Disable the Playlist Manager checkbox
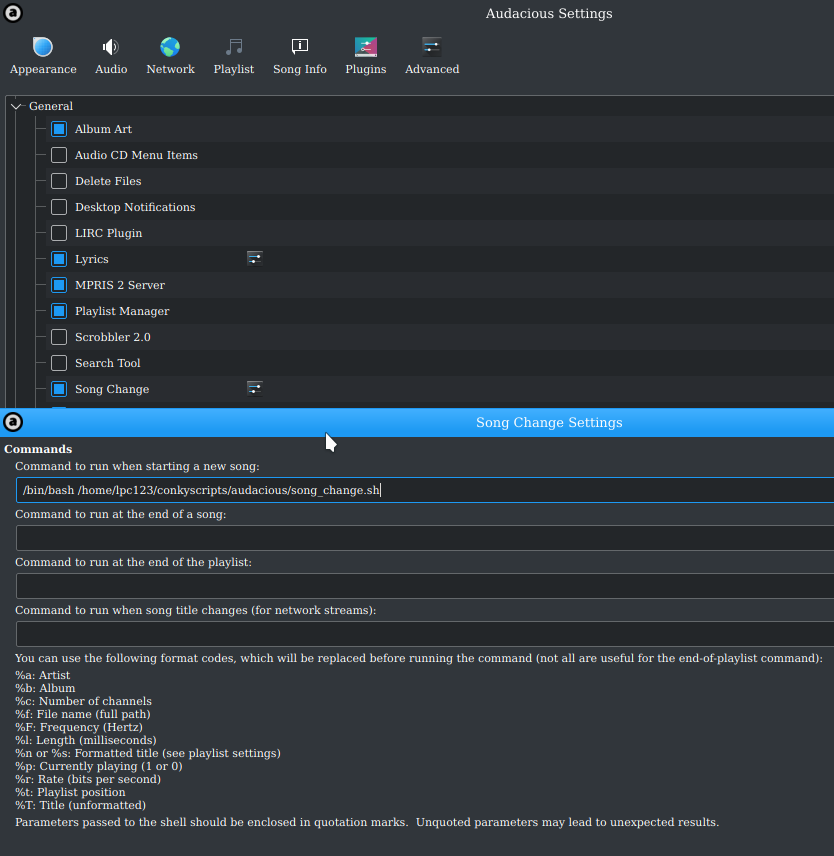The image size is (834, 856). coord(59,311)
